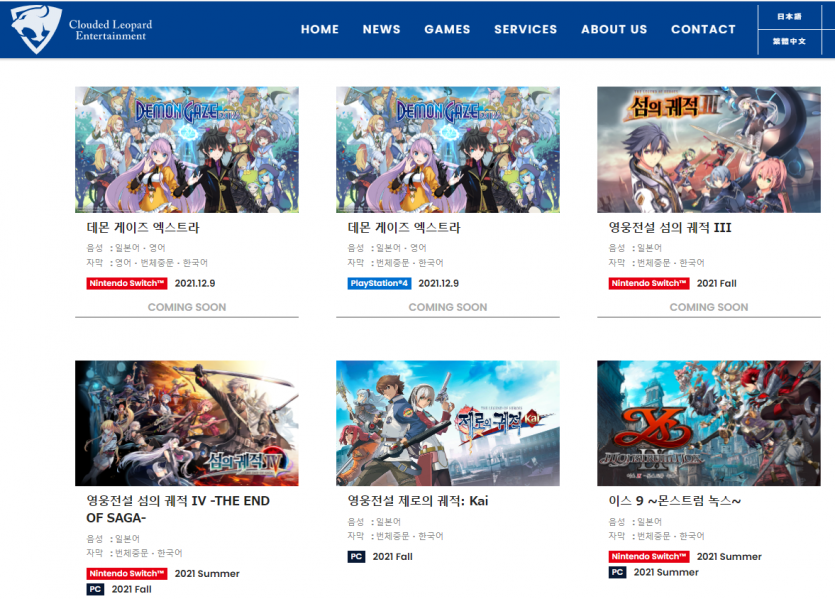Click Nintendo Switch badge under 섬의 궤적 III
The image size is (835, 599).
649,283
